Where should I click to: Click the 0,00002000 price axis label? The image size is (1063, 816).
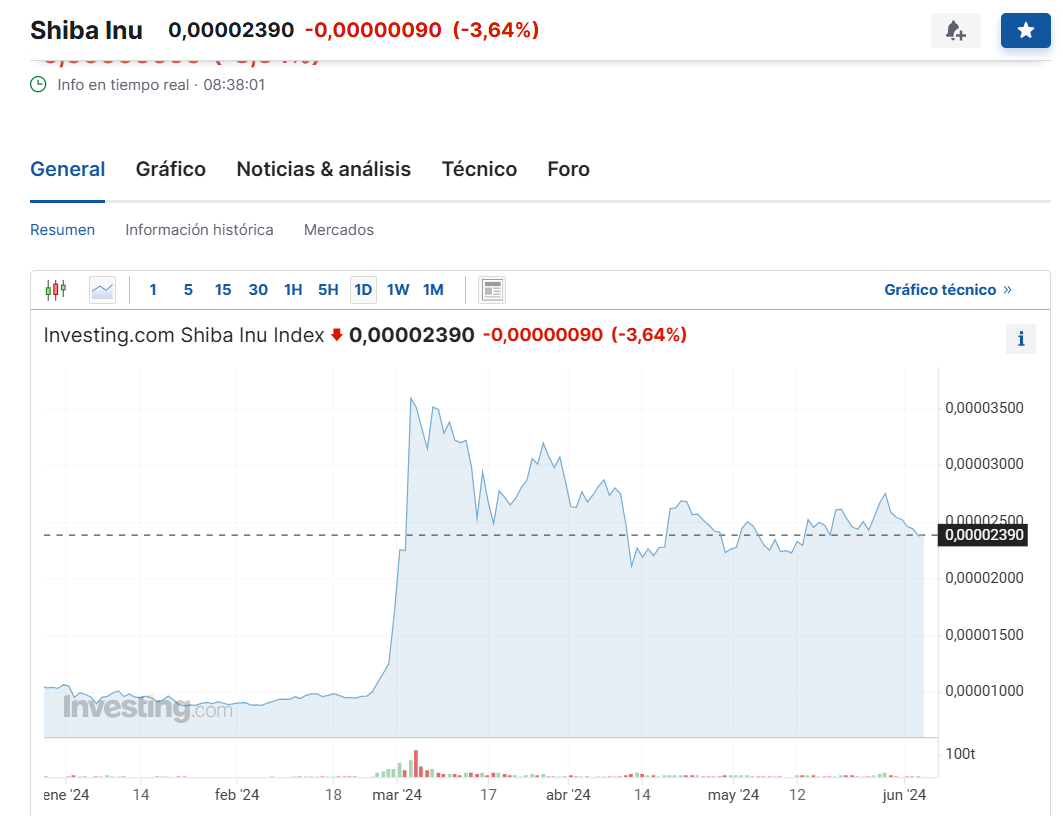984,578
